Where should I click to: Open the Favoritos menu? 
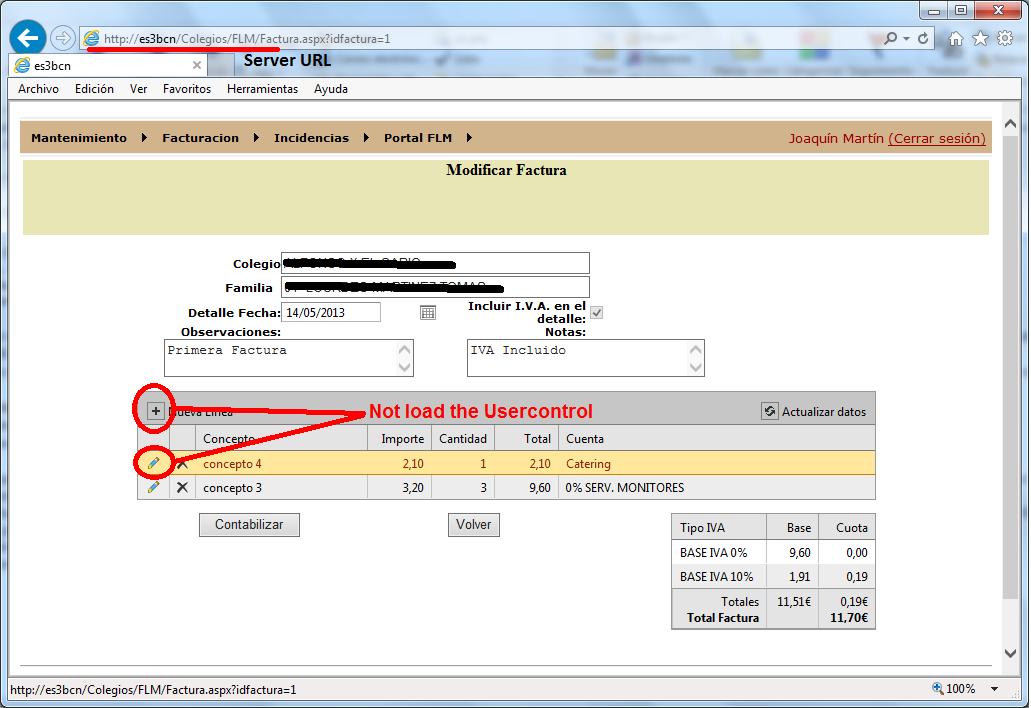187,89
